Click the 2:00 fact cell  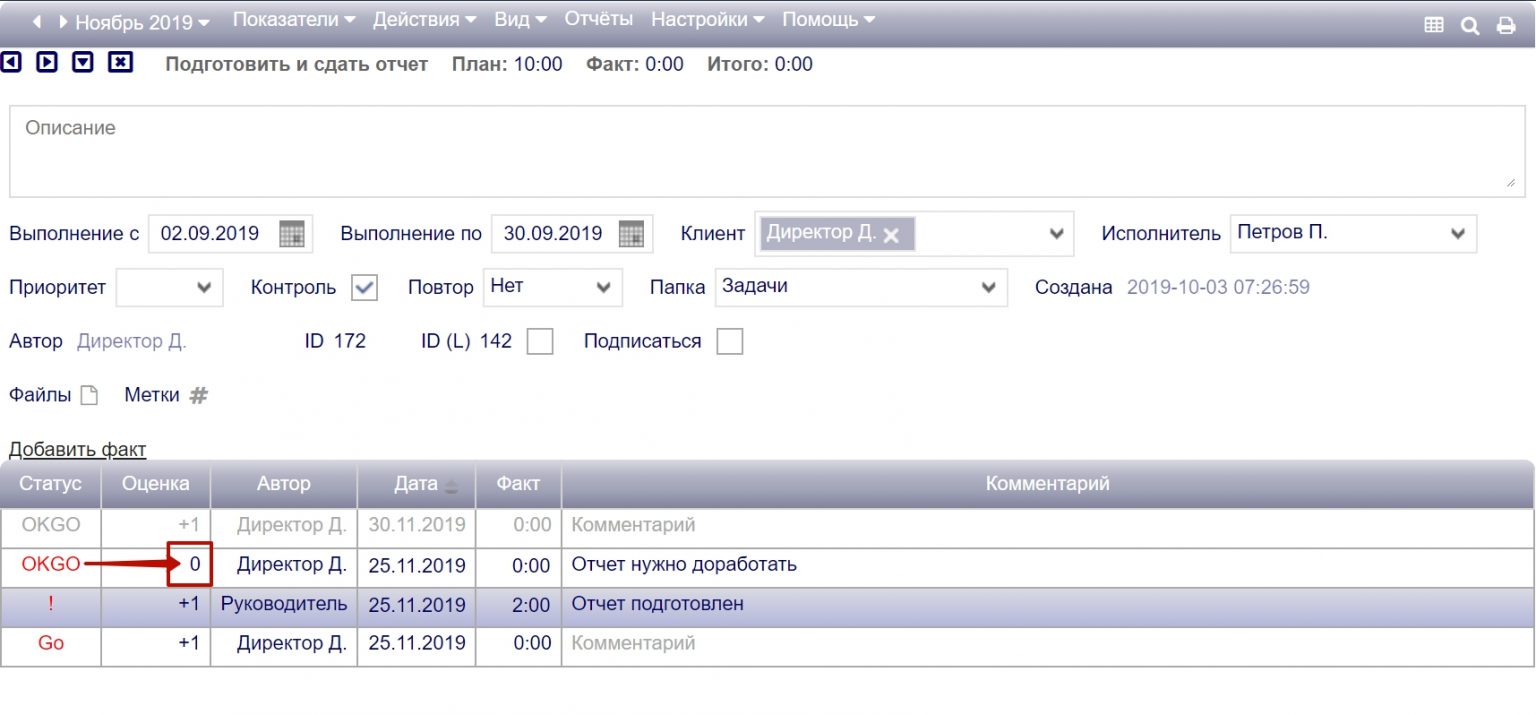point(518,605)
